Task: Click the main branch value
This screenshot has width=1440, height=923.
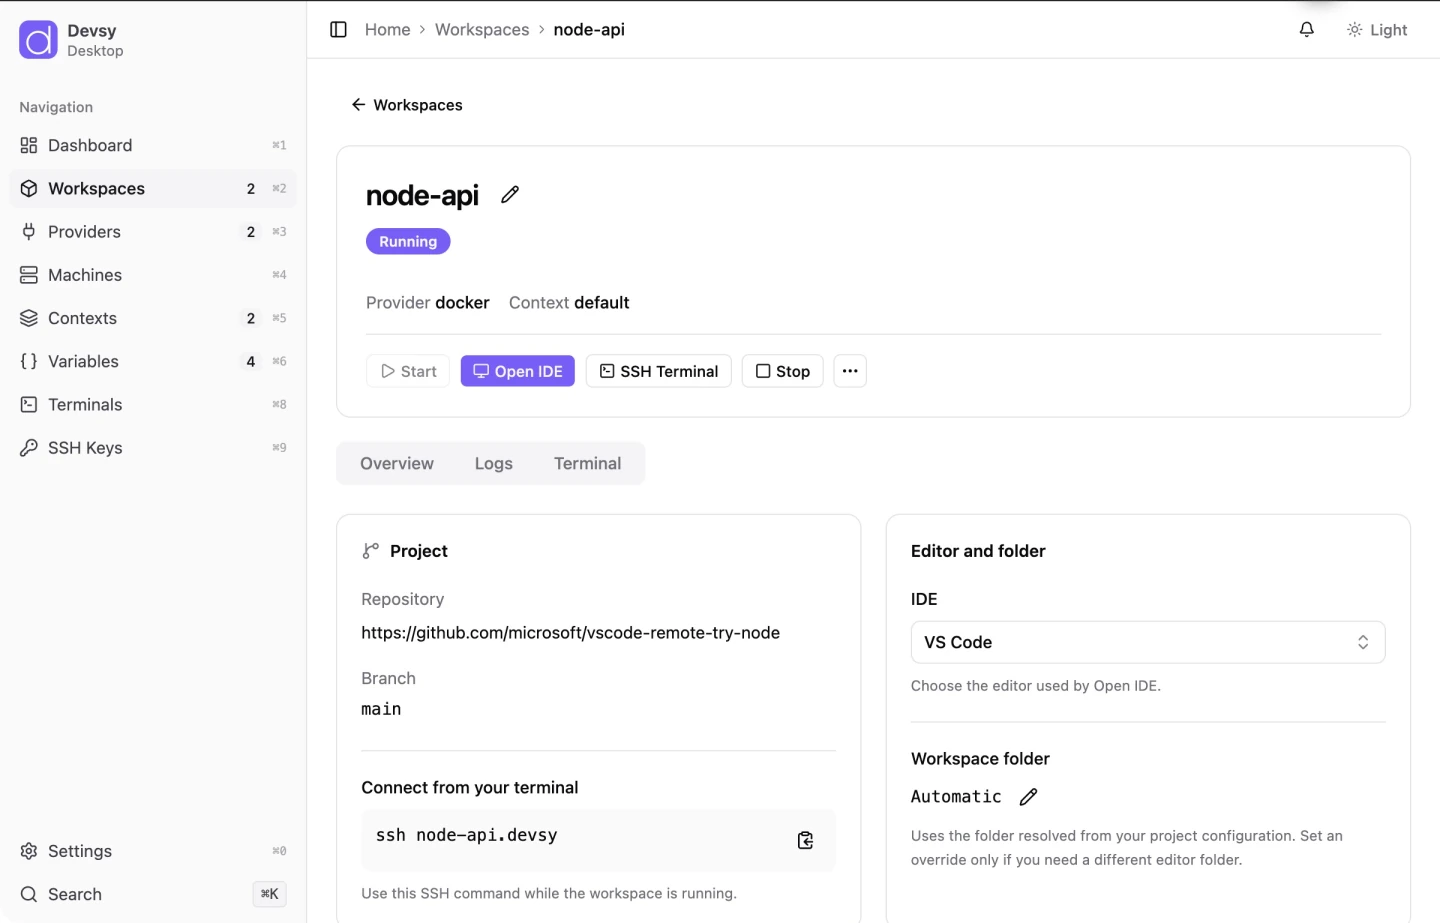Action: tap(381, 709)
